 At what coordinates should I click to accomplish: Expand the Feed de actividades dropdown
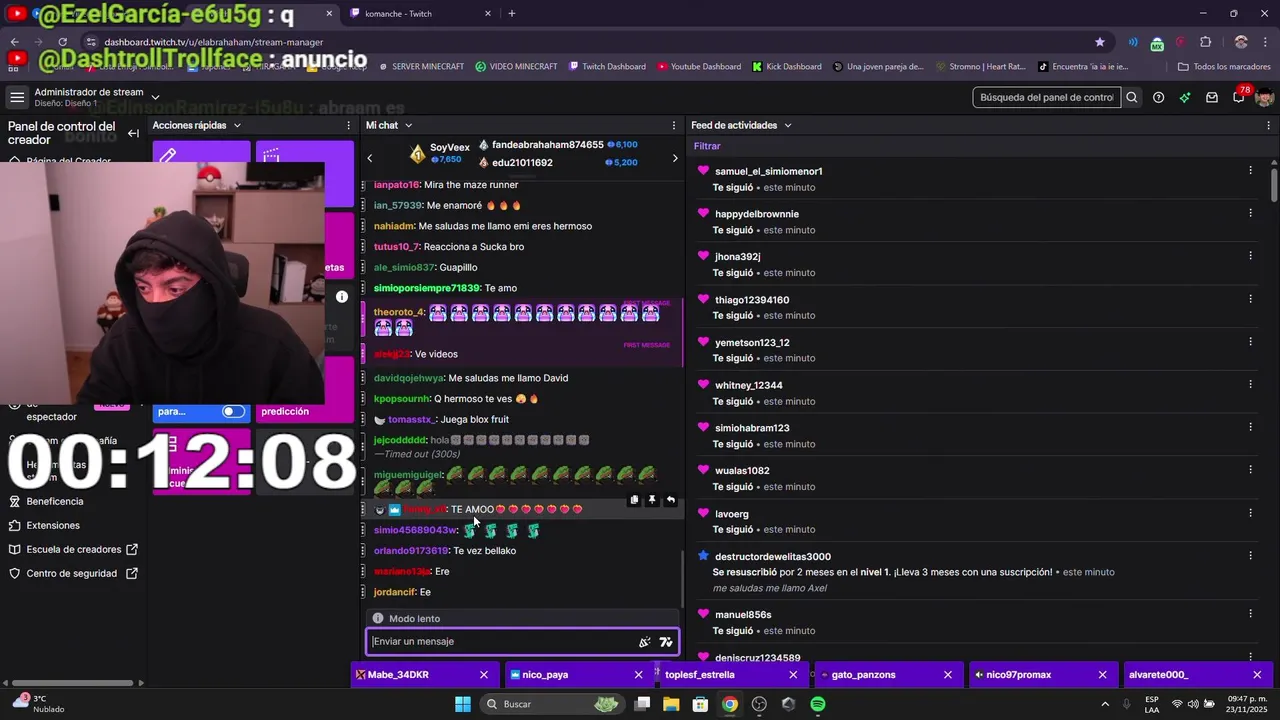coord(787,125)
